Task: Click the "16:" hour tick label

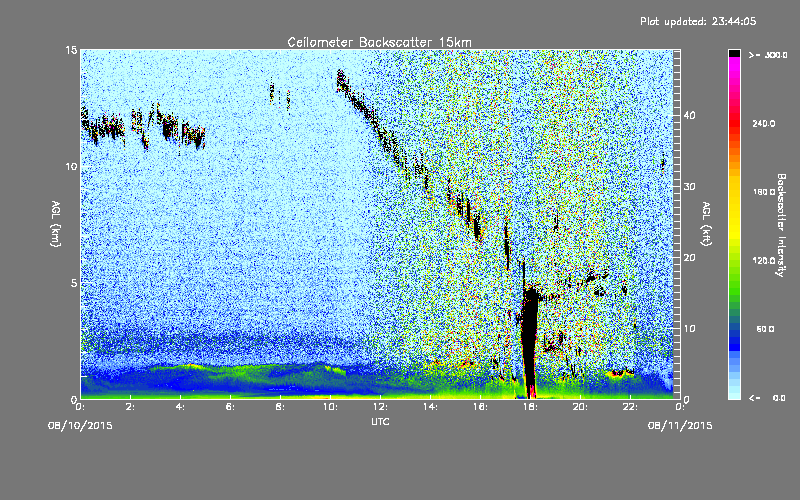Action: (480, 407)
